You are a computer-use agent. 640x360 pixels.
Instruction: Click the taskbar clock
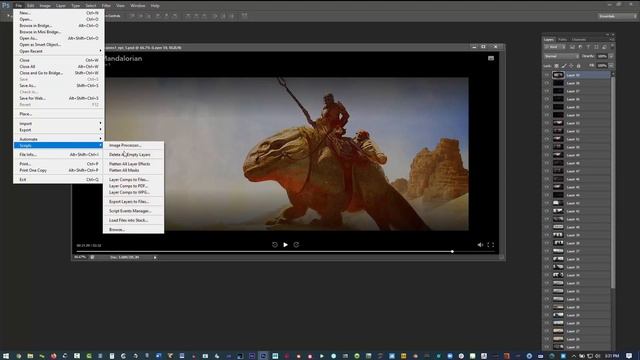612,356
